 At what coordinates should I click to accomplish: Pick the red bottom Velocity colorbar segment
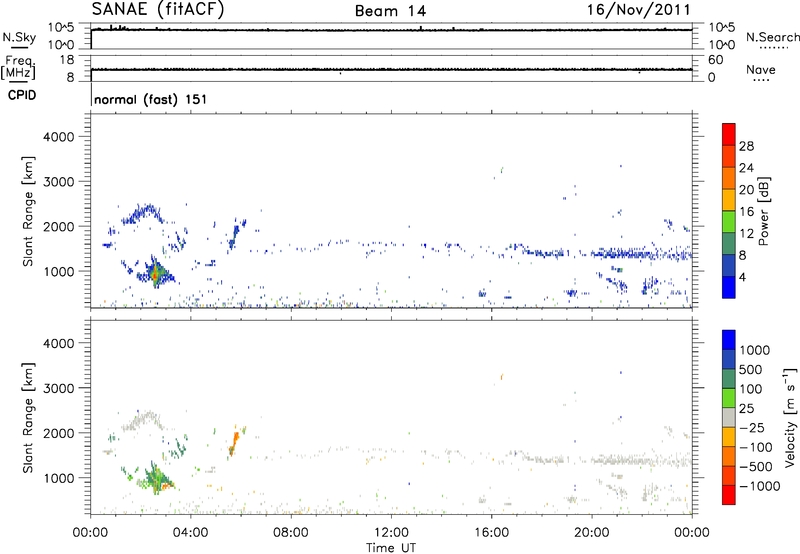729,495
